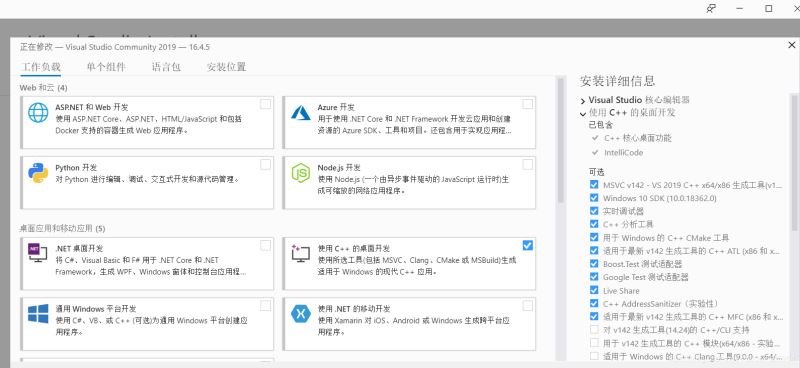The height and width of the screenshot is (368, 800).
Task: Click the ASP.NET globe icon
Action: click(x=38, y=112)
